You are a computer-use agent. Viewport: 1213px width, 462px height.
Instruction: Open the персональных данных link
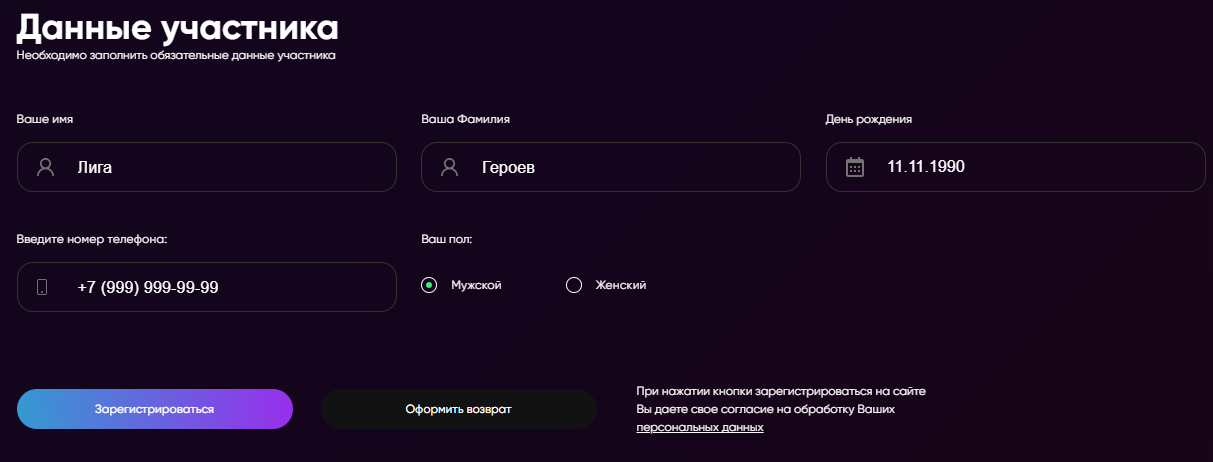(x=699, y=427)
